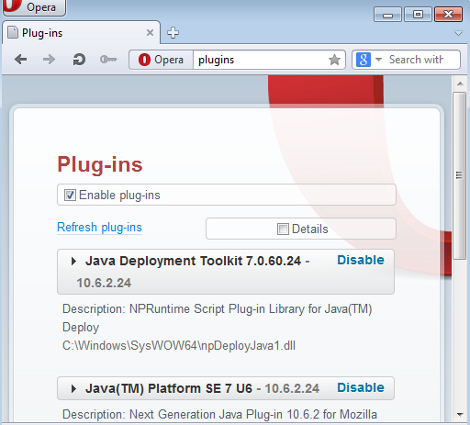
Task: Close the Plug-ins tab
Action: (150, 33)
